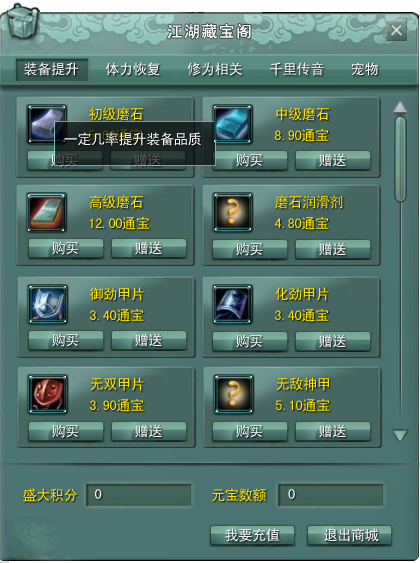Click the scrollbar up arrow
The image size is (420, 563).
(x=400, y=107)
